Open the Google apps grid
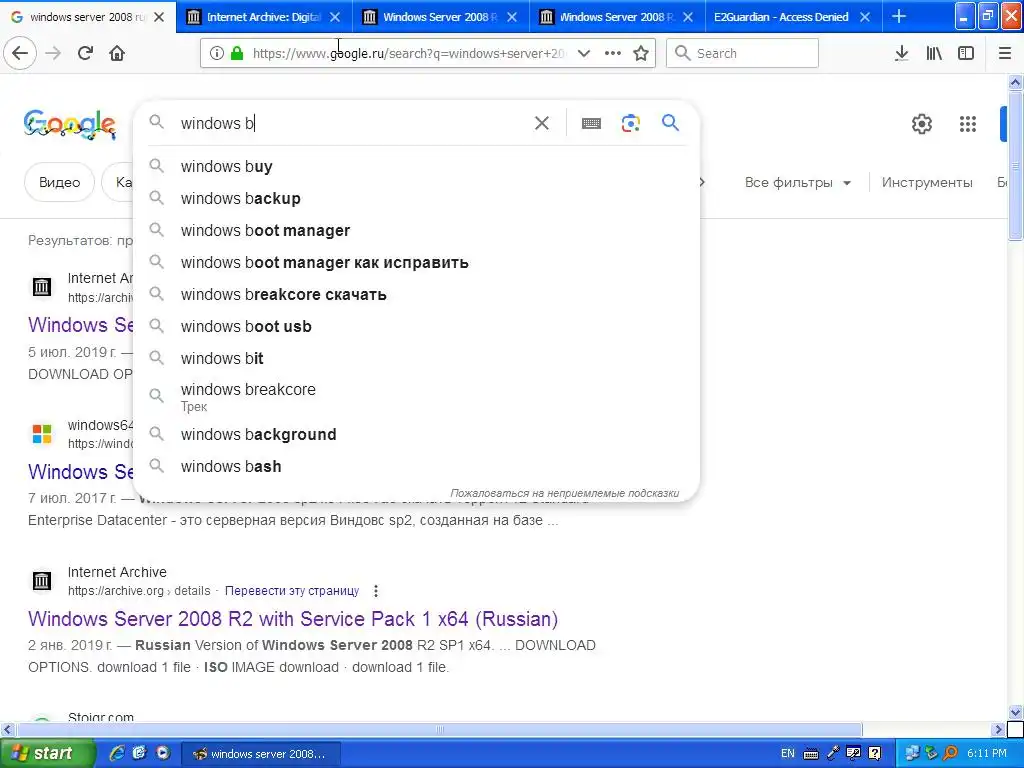 [967, 123]
